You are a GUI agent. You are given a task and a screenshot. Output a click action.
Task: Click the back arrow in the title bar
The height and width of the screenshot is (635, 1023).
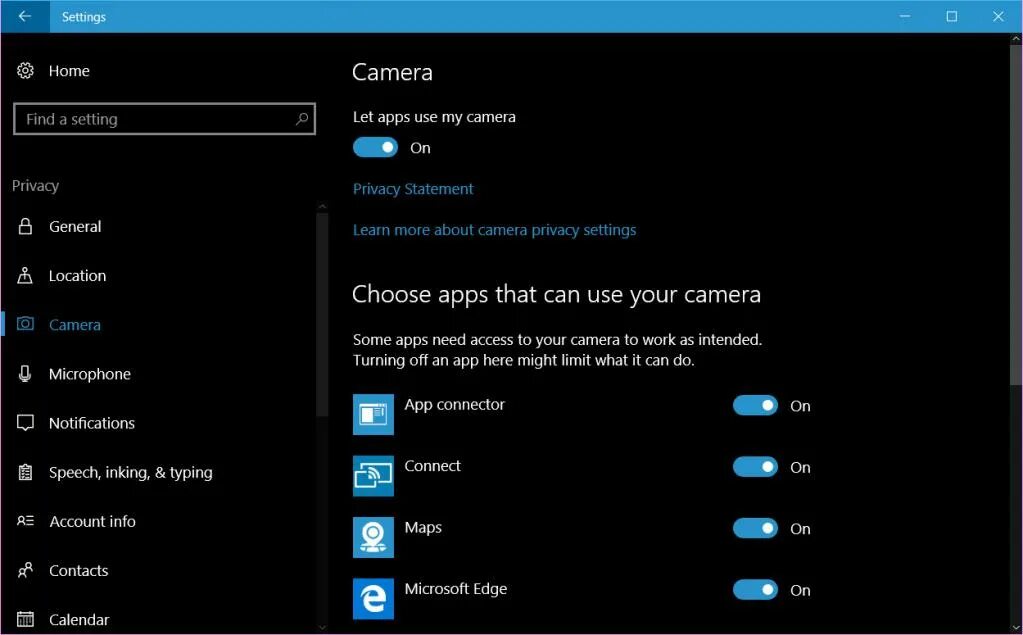coord(24,16)
